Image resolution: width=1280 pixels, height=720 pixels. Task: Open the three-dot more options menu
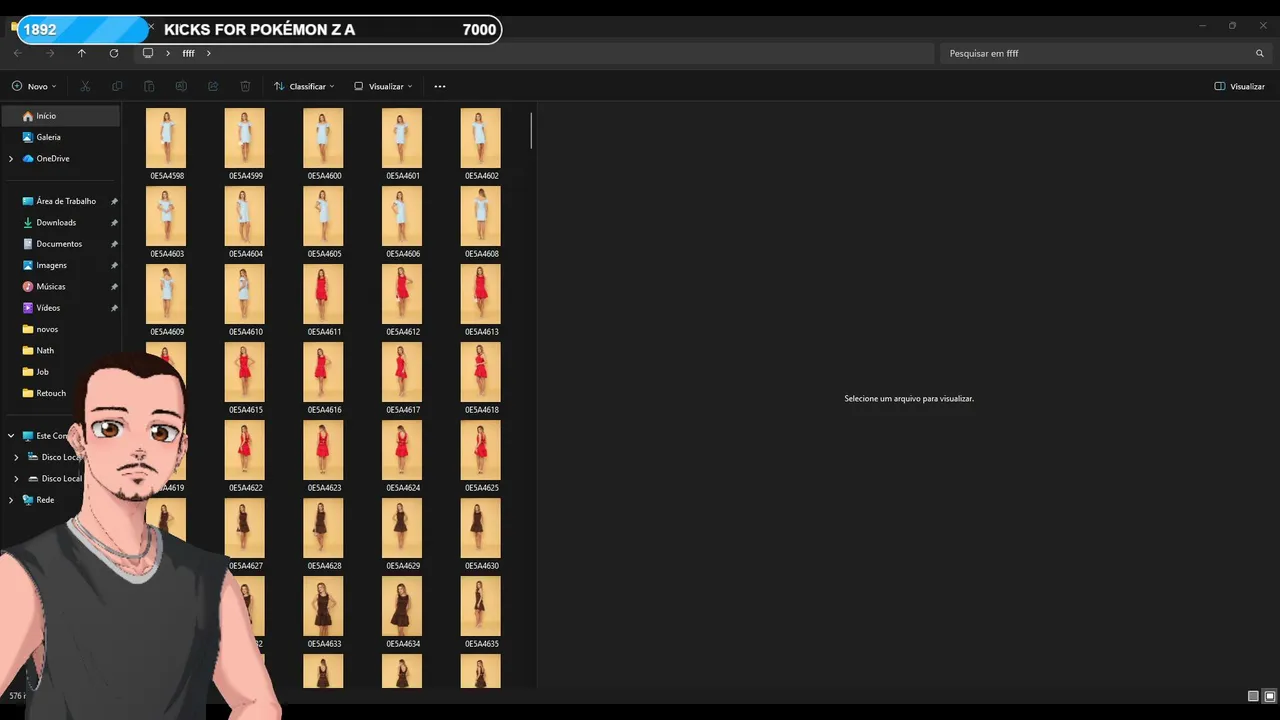(x=440, y=86)
